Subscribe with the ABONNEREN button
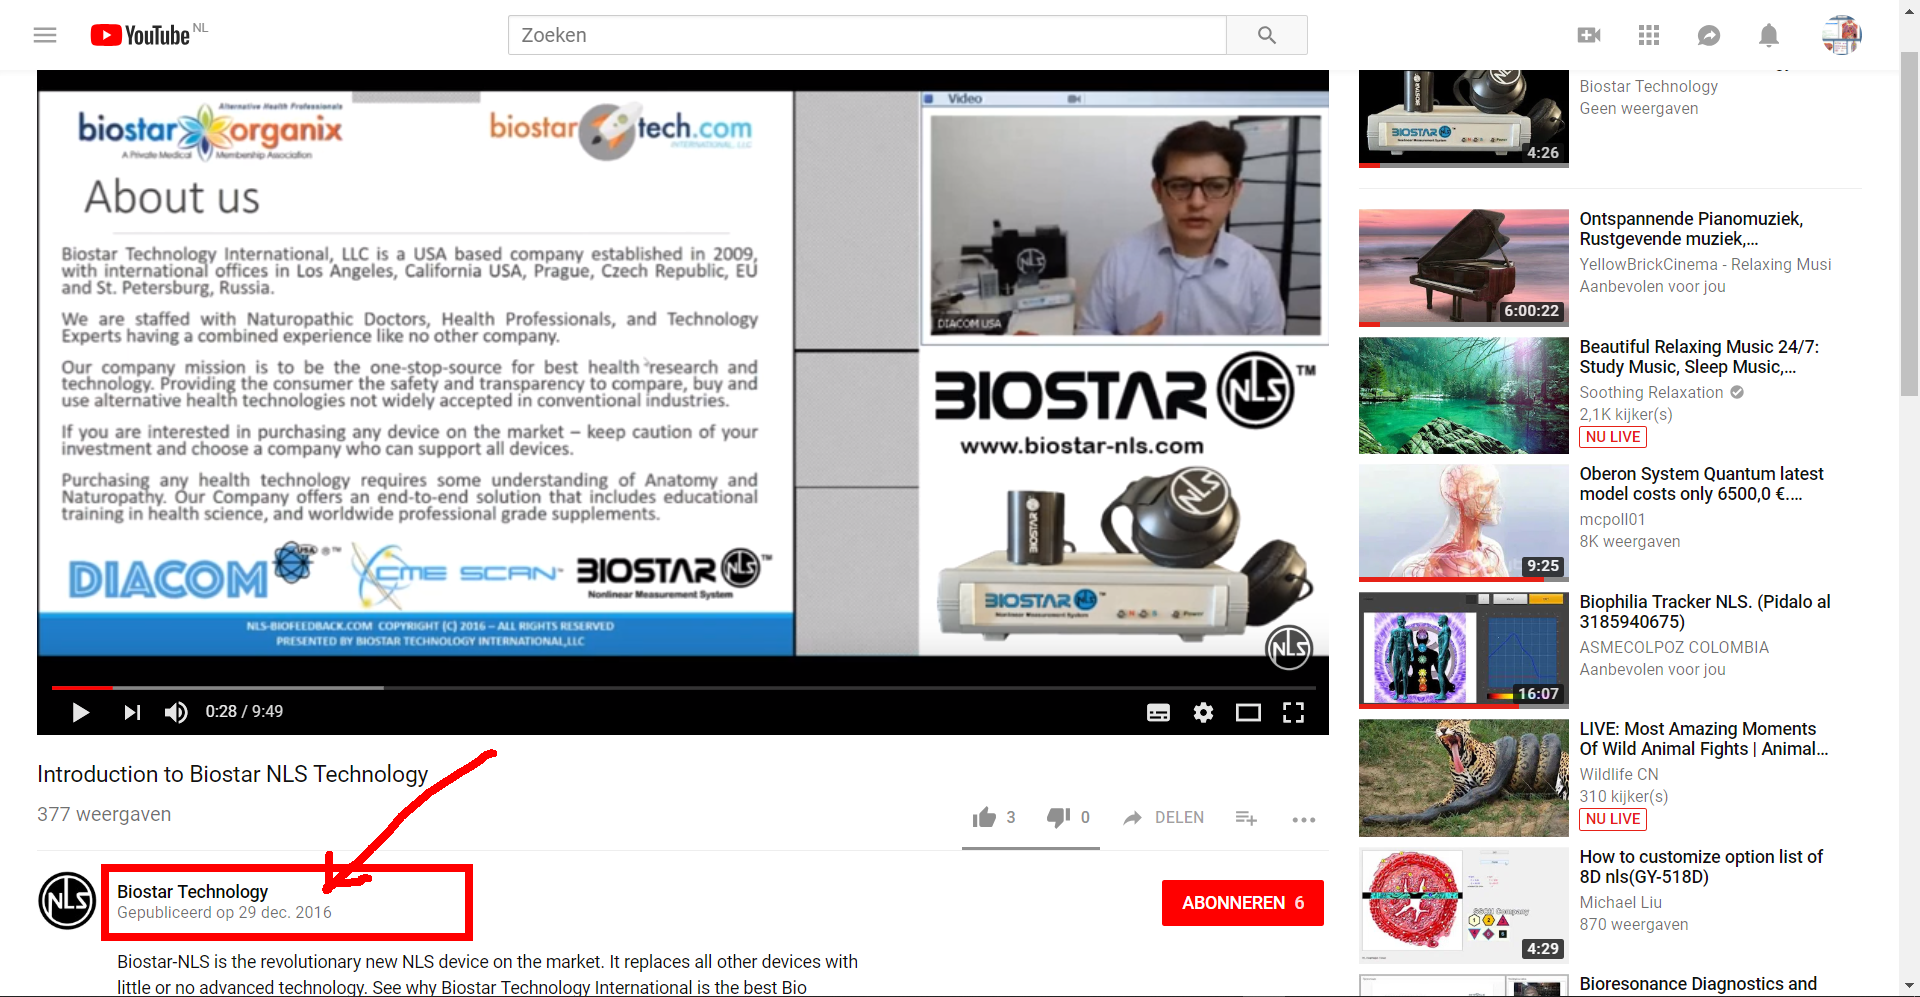 [x=1242, y=903]
